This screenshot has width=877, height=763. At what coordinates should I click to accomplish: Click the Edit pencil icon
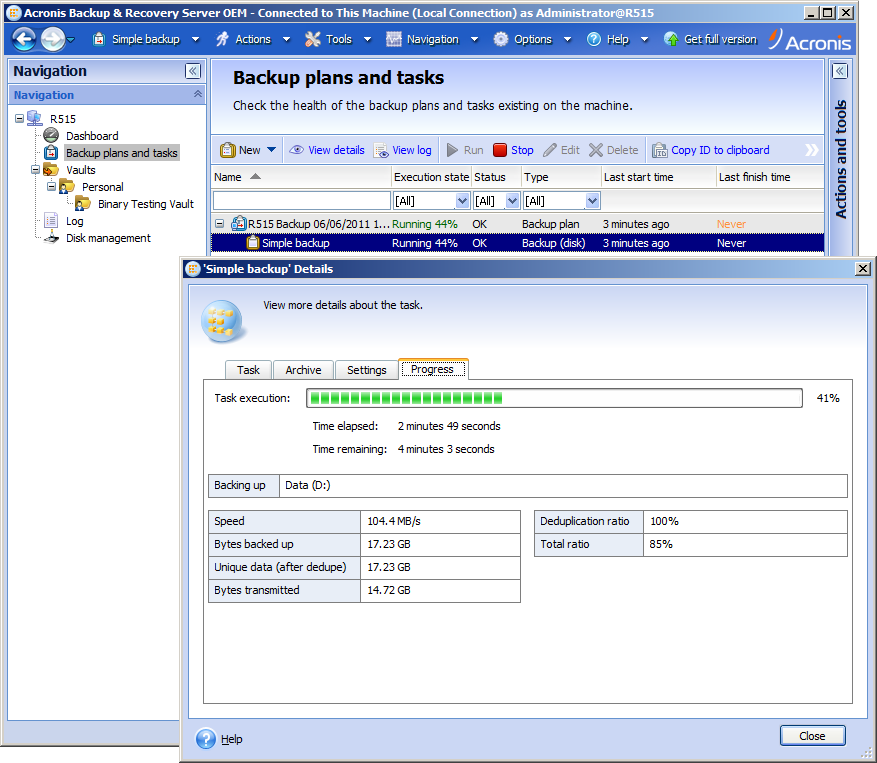(550, 150)
